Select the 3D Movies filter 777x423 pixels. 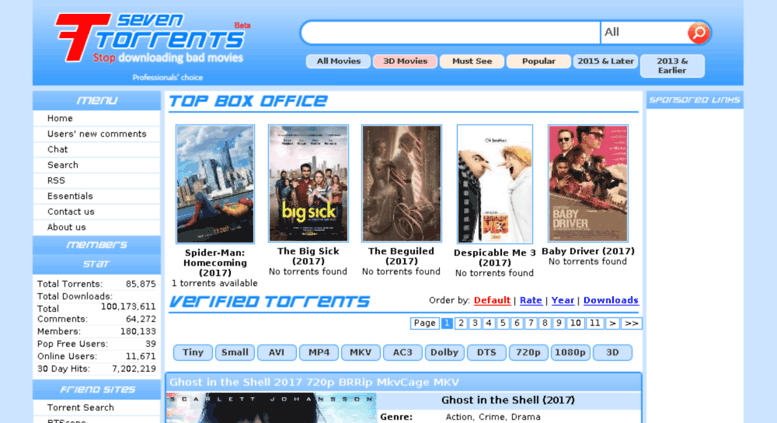pos(405,61)
